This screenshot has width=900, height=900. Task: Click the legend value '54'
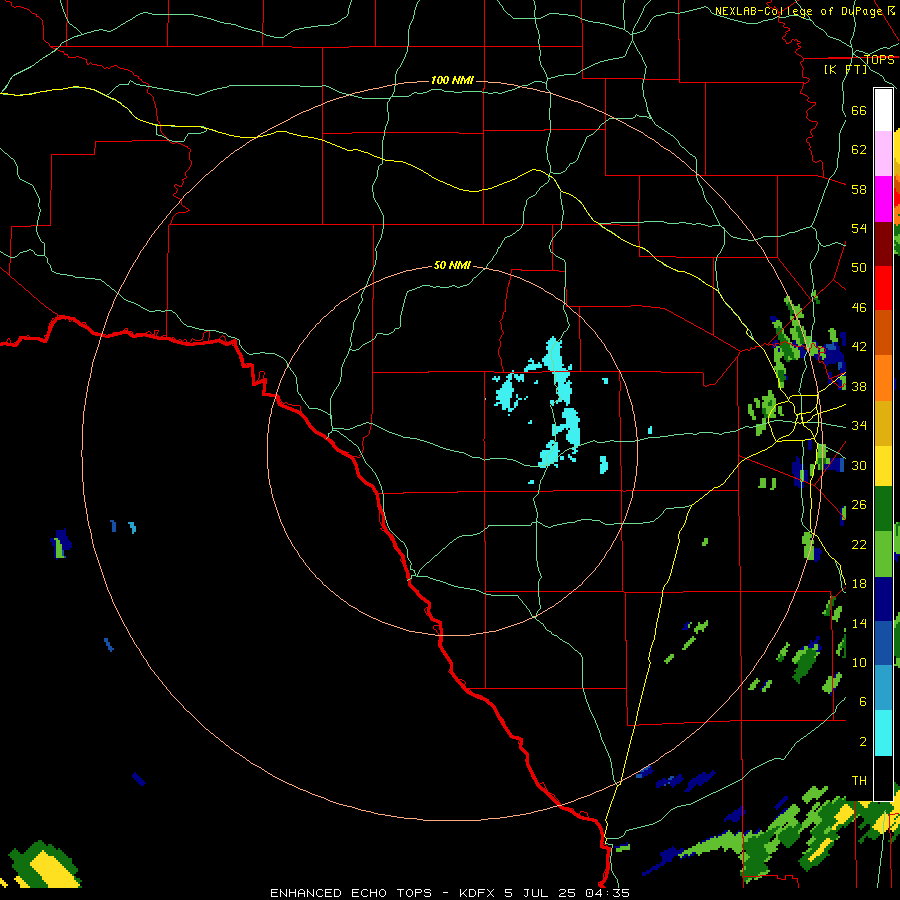click(x=859, y=228)
